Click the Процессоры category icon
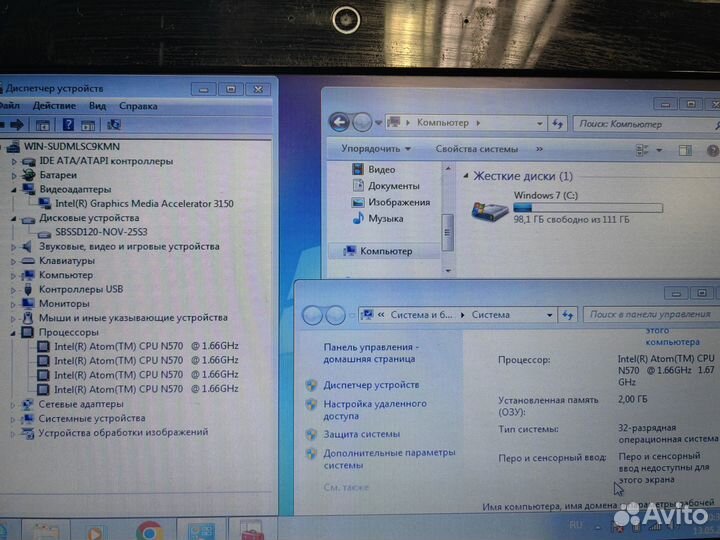The width and height of the screenshot is (720, 540). (28, 332)
